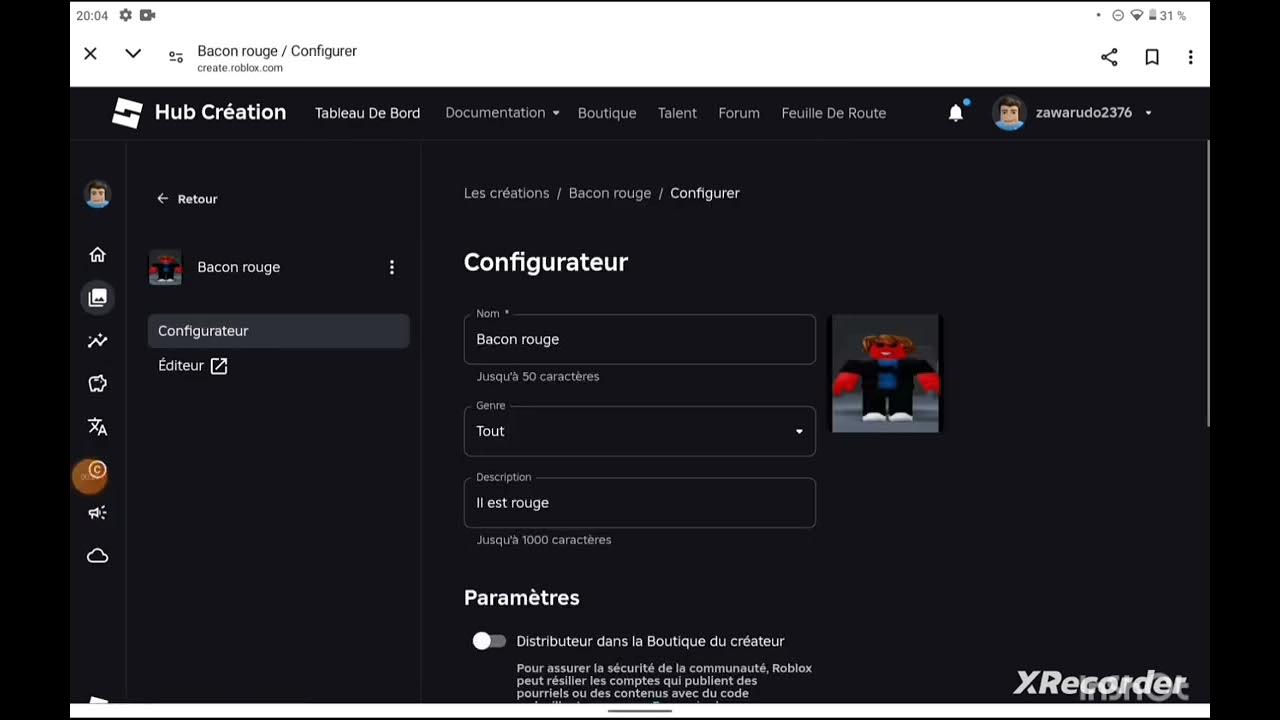Open monetization piggy bank icon
The width and height of the screenshot is (1280, 720).
97,384
